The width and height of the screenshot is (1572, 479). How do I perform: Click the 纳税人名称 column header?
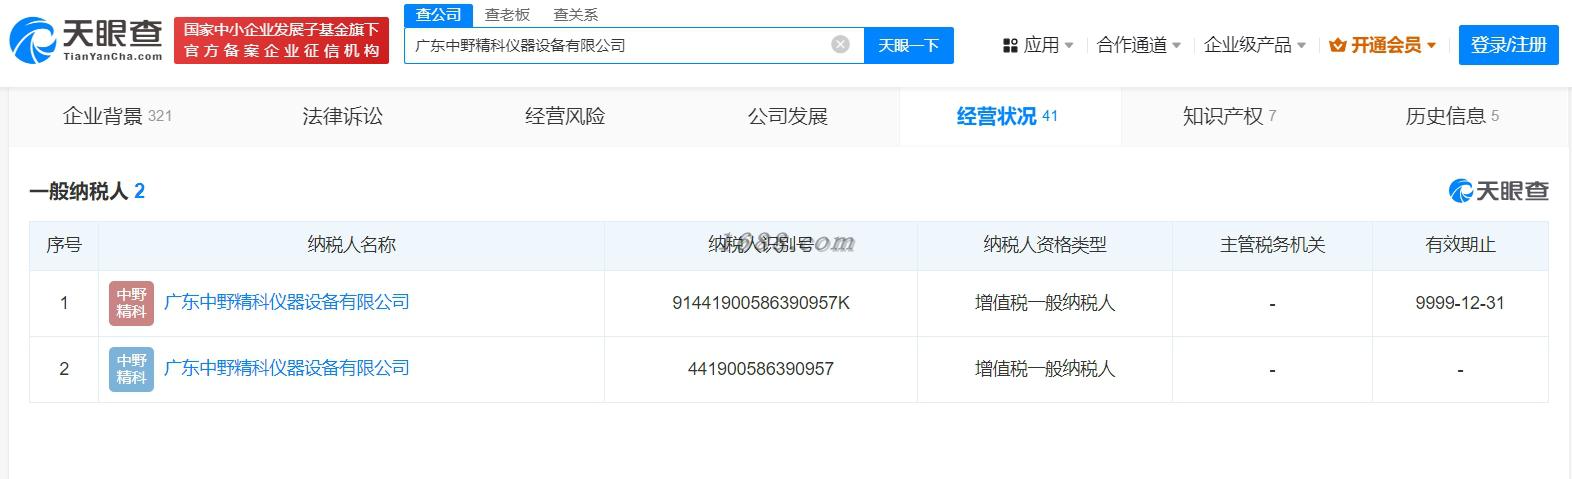click(352, 245)
